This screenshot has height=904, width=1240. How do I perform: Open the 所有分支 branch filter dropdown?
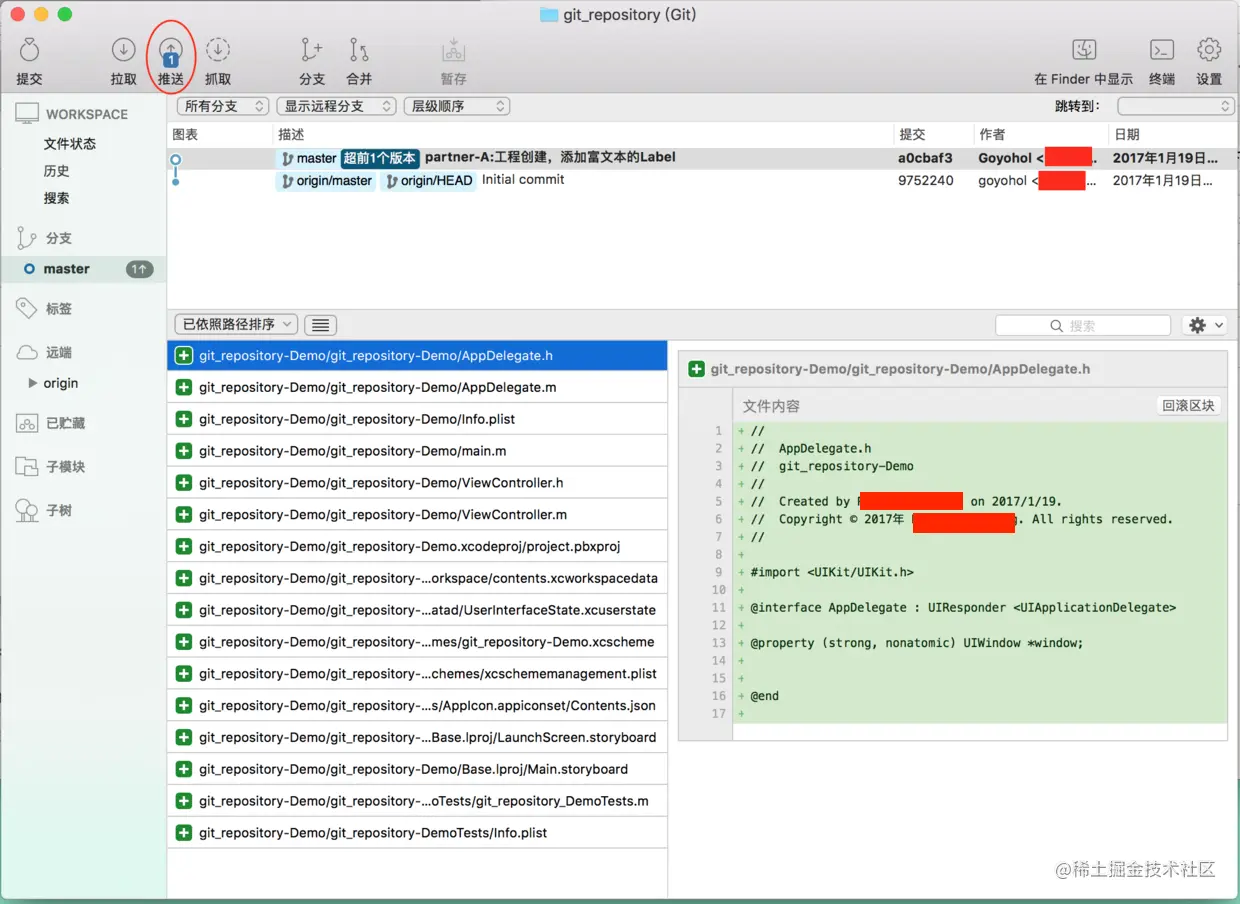pos(223,106)
